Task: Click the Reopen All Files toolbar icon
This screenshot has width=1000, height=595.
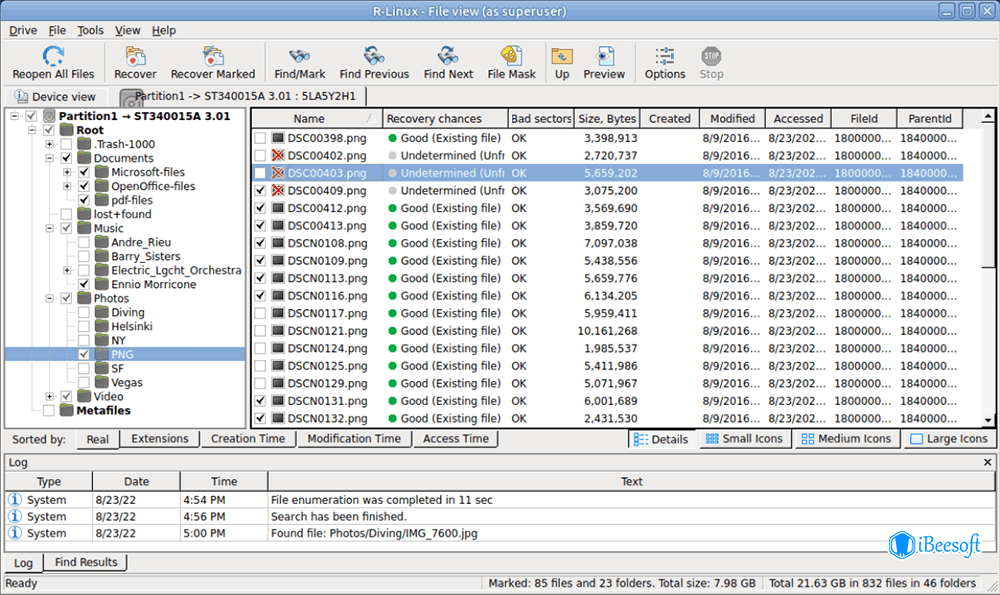Action: pyautogui.click(x=53, y=56)
